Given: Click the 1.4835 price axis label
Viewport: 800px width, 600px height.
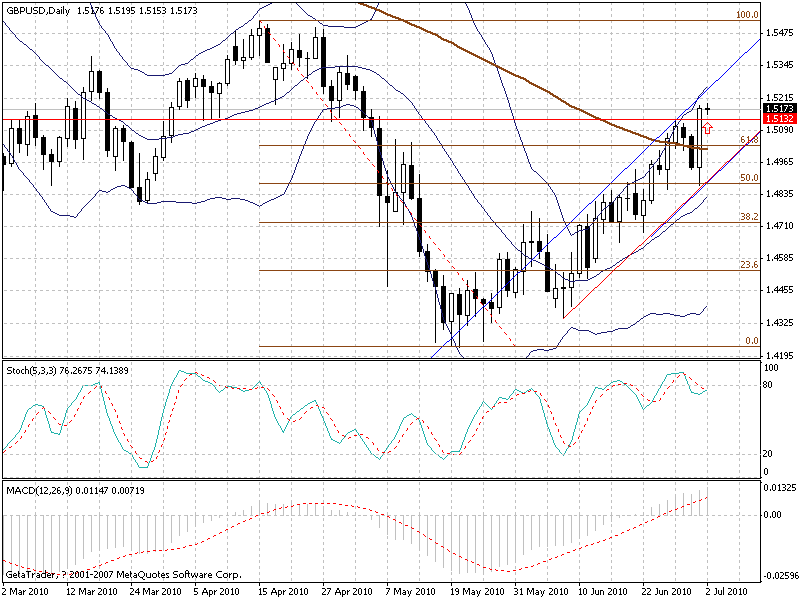Looking at the screenshot, I should coord(780,194).
